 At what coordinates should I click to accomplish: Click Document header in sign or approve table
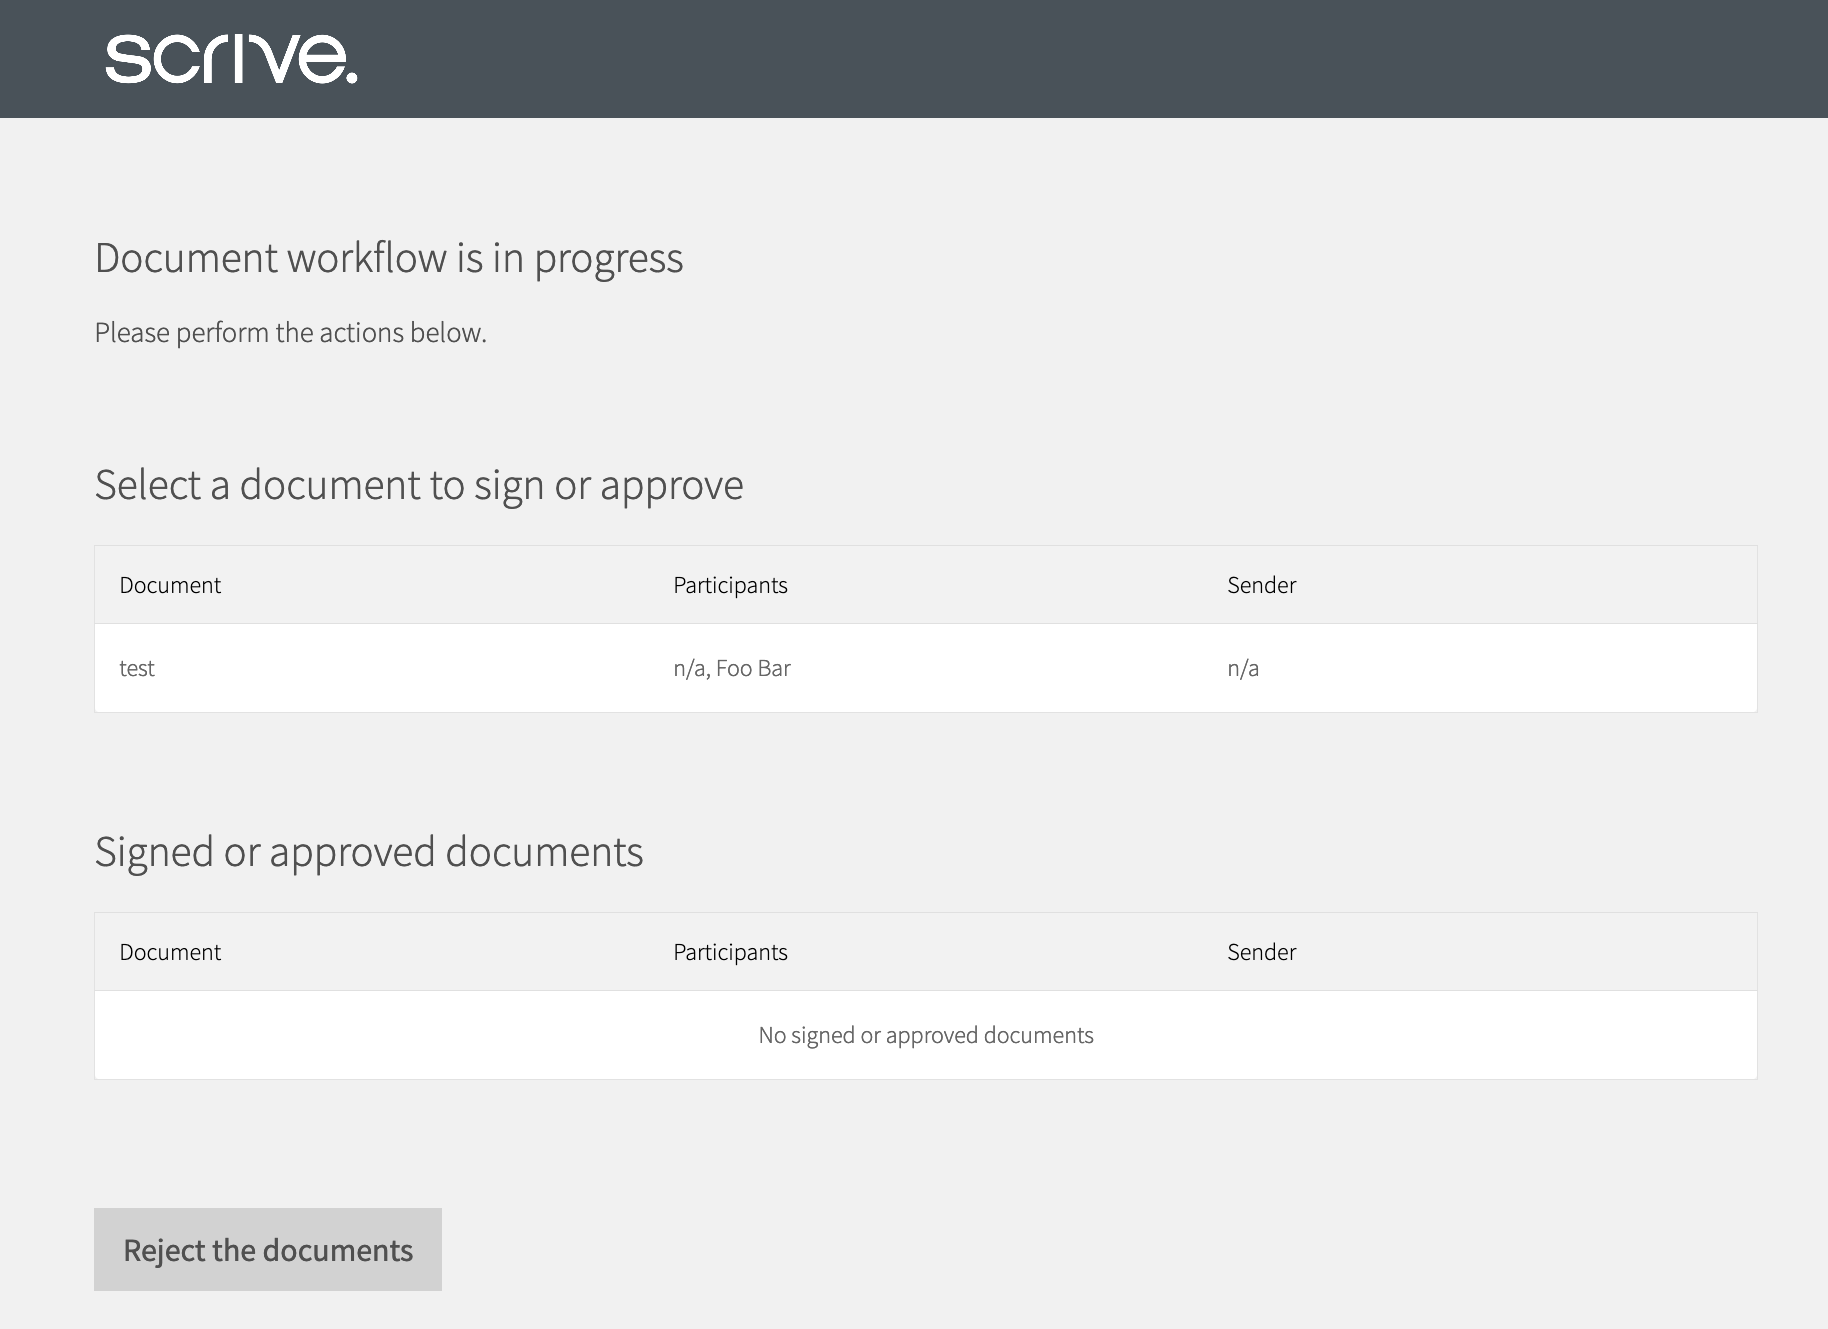(x=170, y=585)
